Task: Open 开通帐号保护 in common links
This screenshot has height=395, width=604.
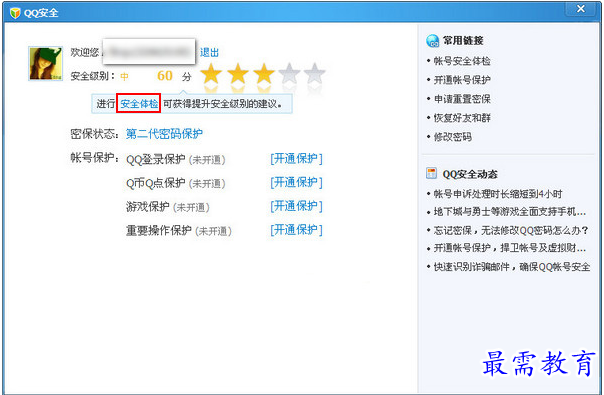Action: [462, 80]
